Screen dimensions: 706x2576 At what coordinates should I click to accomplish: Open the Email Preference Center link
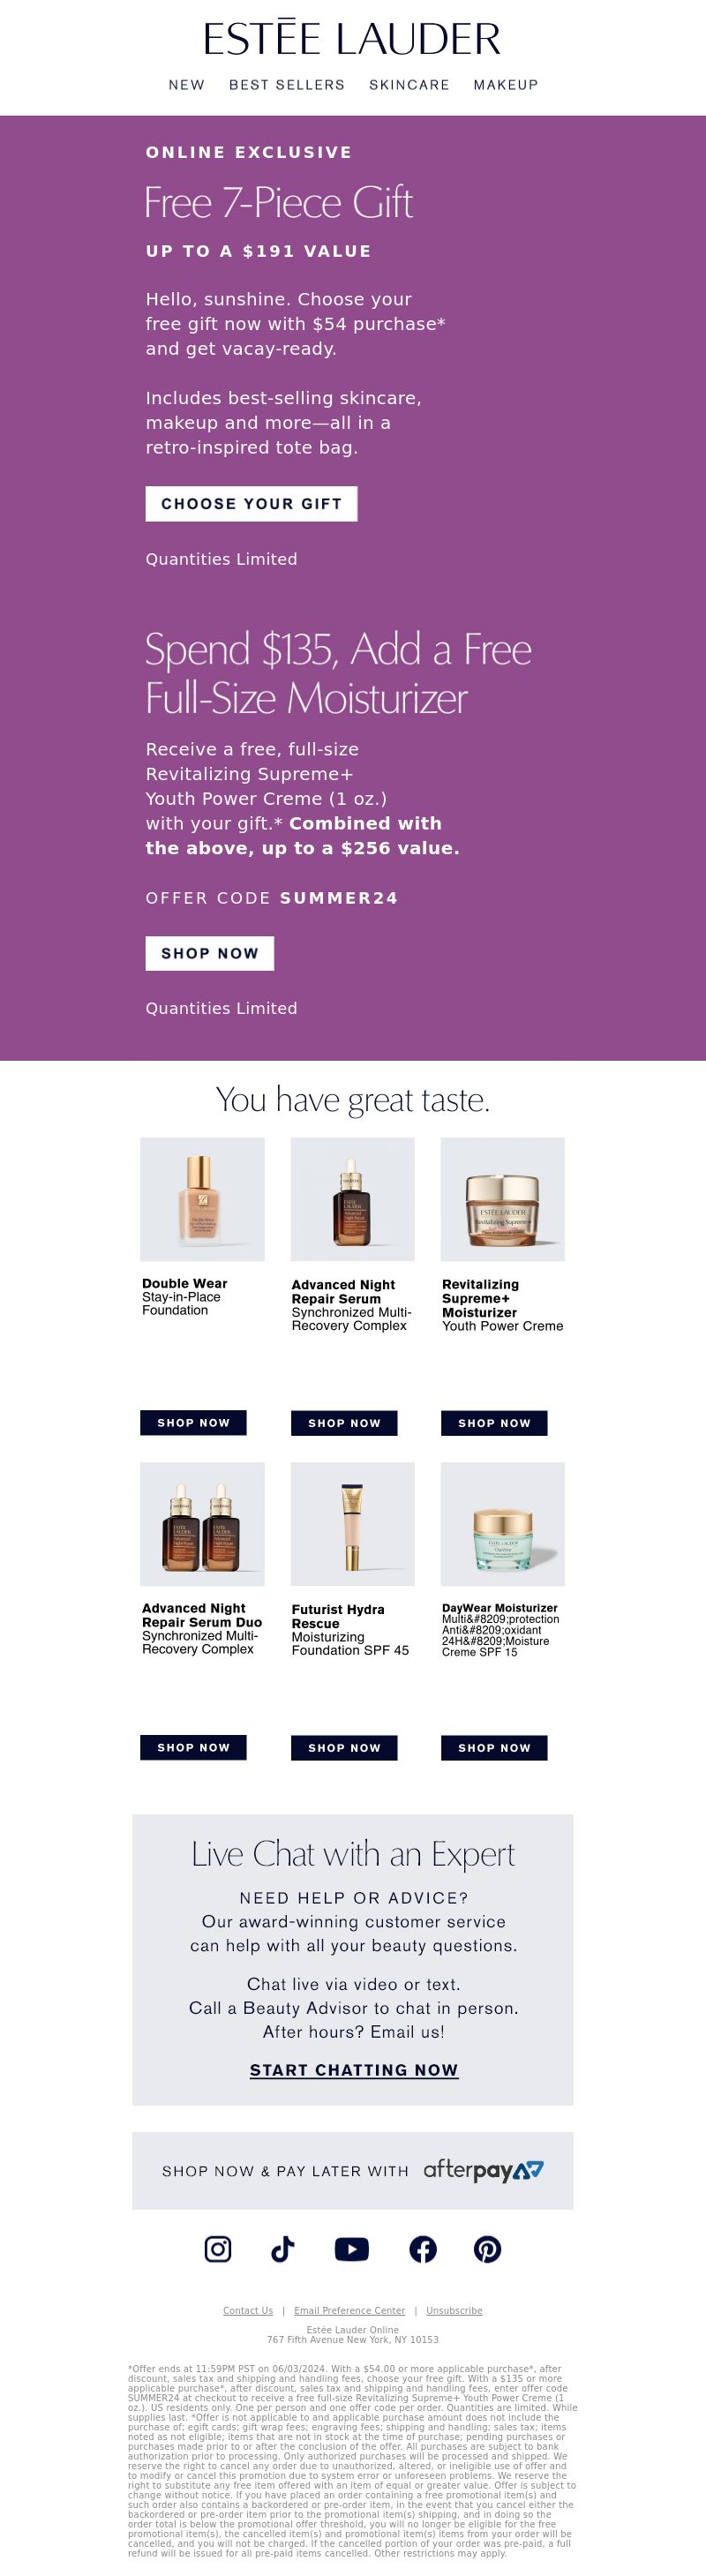[349, 2310]
